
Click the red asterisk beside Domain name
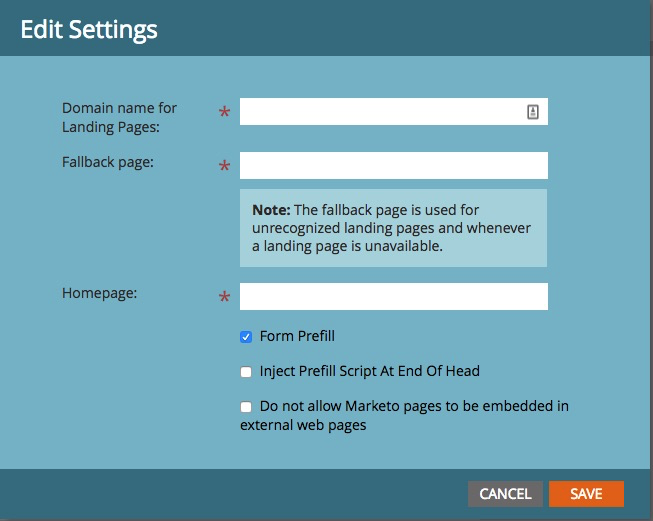[224, 114]
